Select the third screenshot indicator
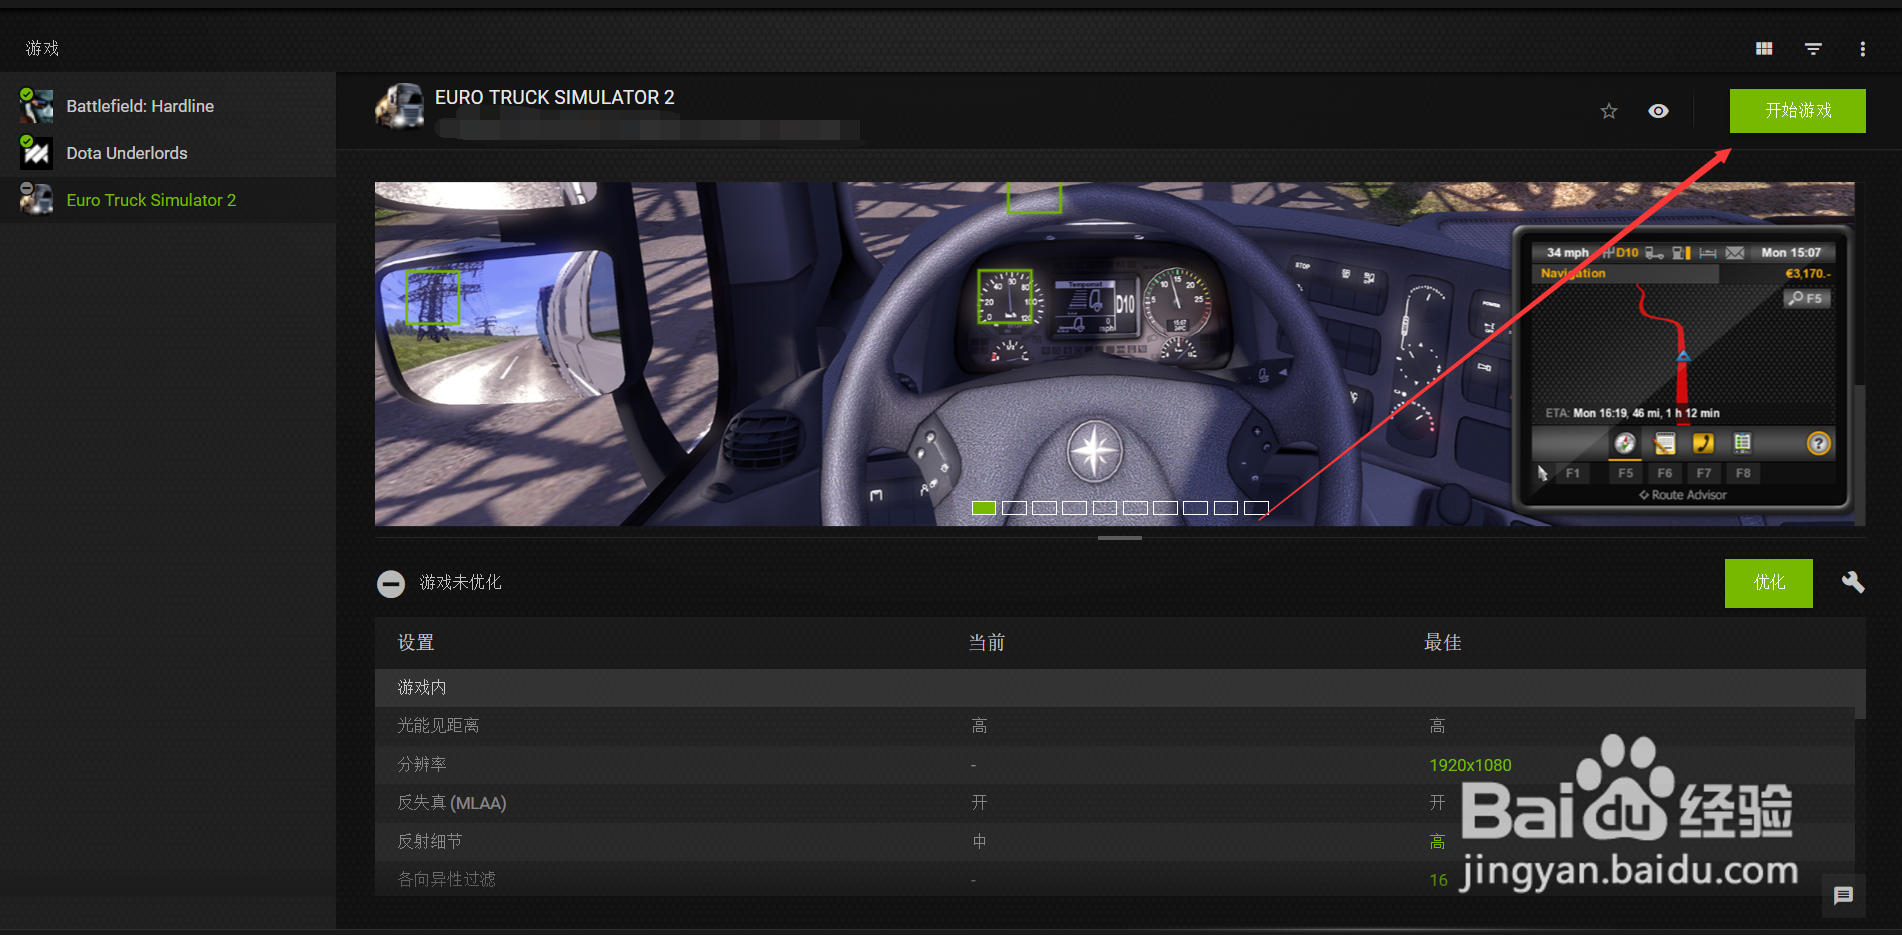The height and width of the screenshot is (935, 1902). (x=1044, y=508)
